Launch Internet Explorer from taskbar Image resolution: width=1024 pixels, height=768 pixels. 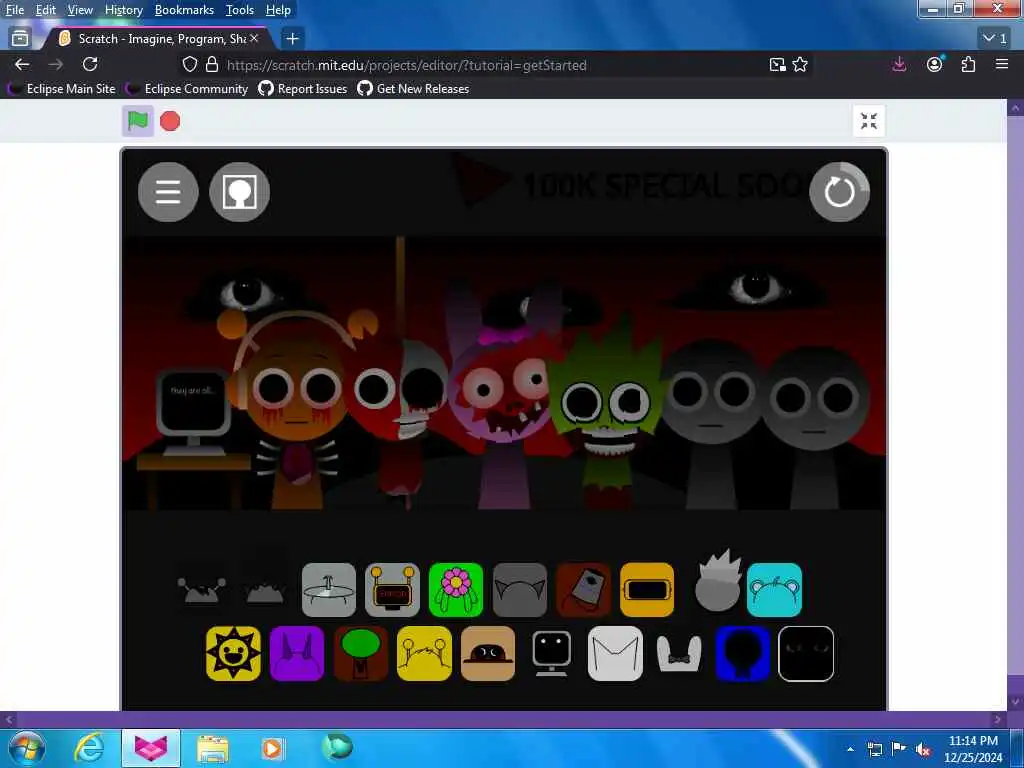point(88,748)
